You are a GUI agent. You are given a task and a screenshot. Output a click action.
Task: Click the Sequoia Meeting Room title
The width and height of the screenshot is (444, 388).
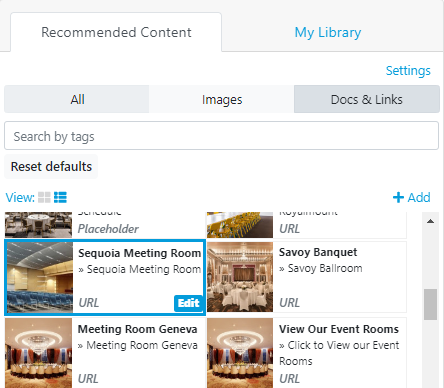point(140,253)
